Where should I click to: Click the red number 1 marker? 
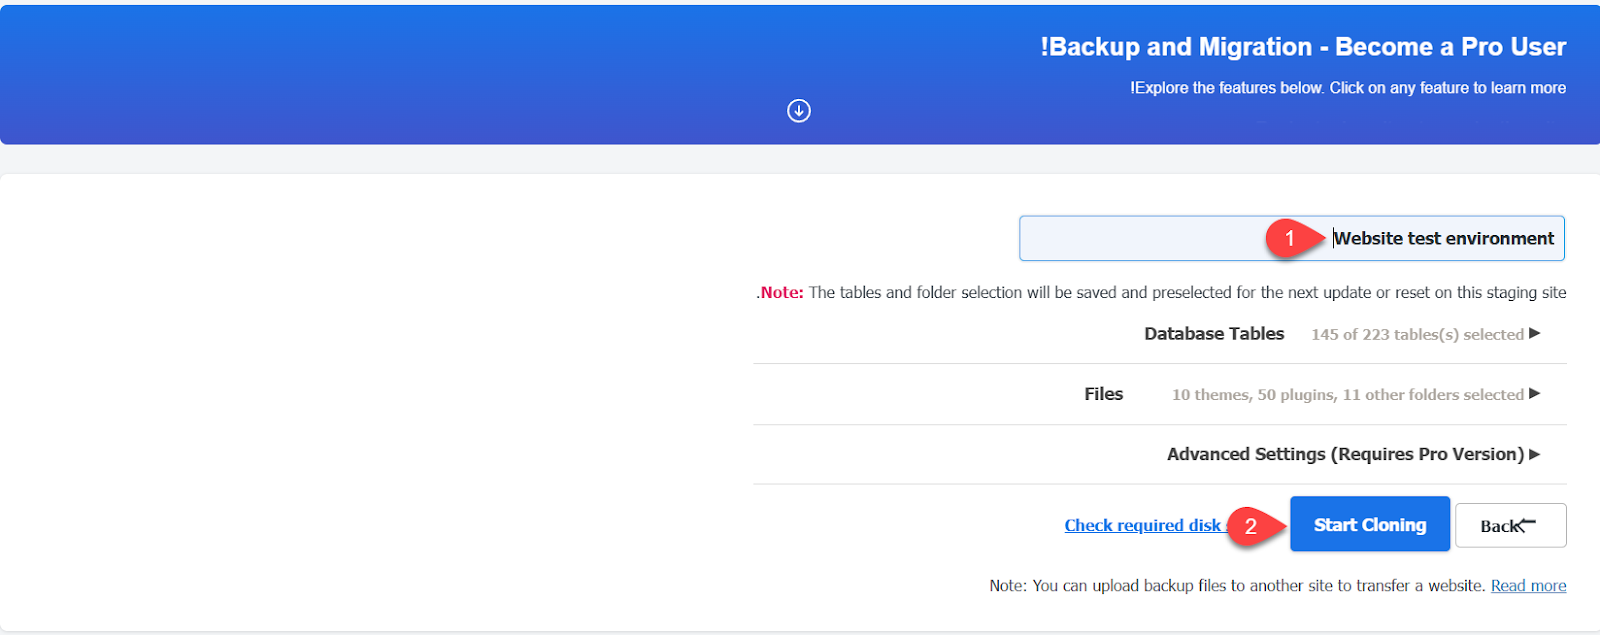1290,238
